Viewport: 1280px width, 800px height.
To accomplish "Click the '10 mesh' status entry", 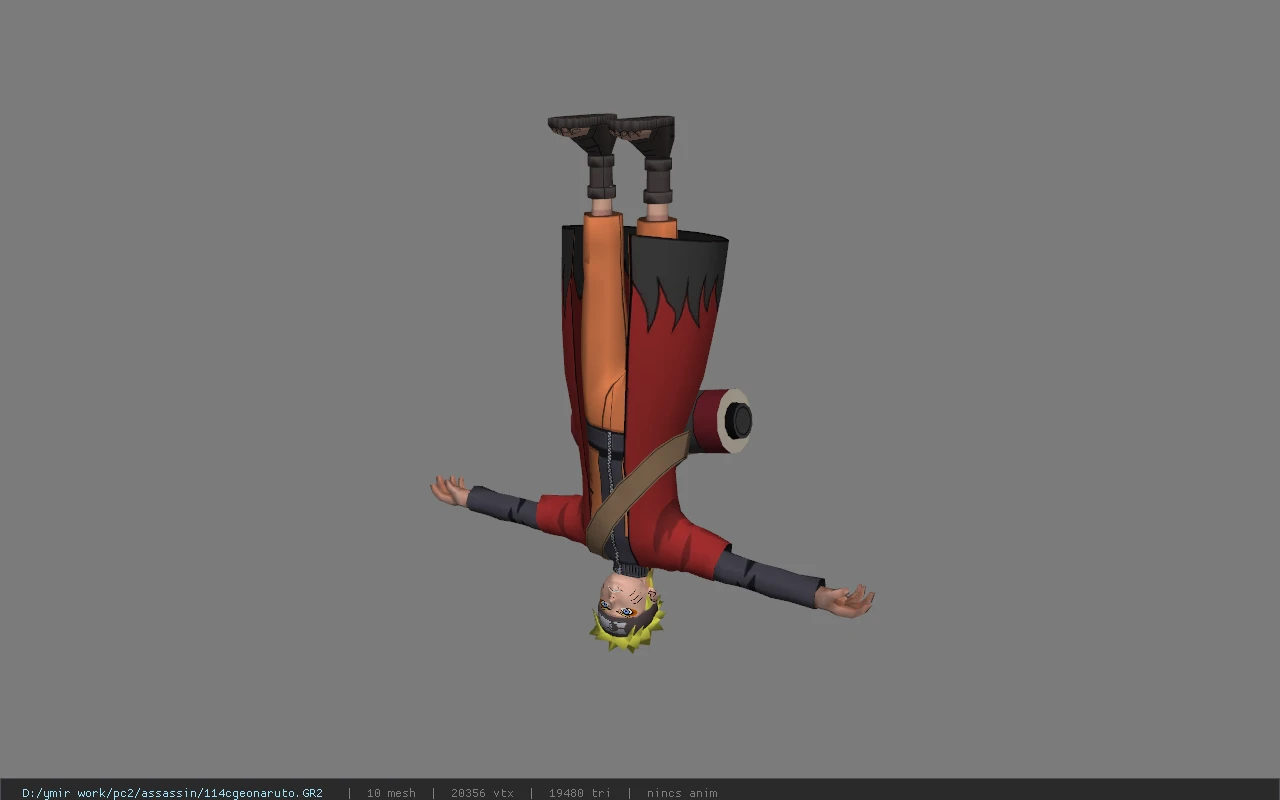I will pyautogui.click(x=391, y=793).
